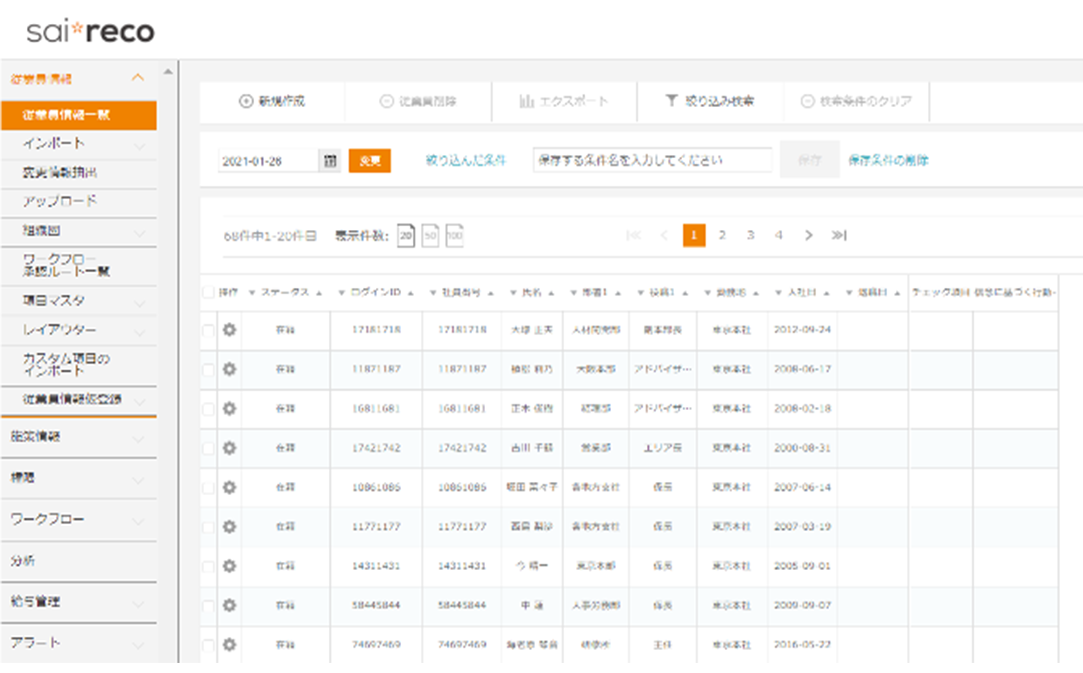Select the checkbox for employee 17421742
The width and height of the screenshot is (1083, 673).
pos(208,448)
